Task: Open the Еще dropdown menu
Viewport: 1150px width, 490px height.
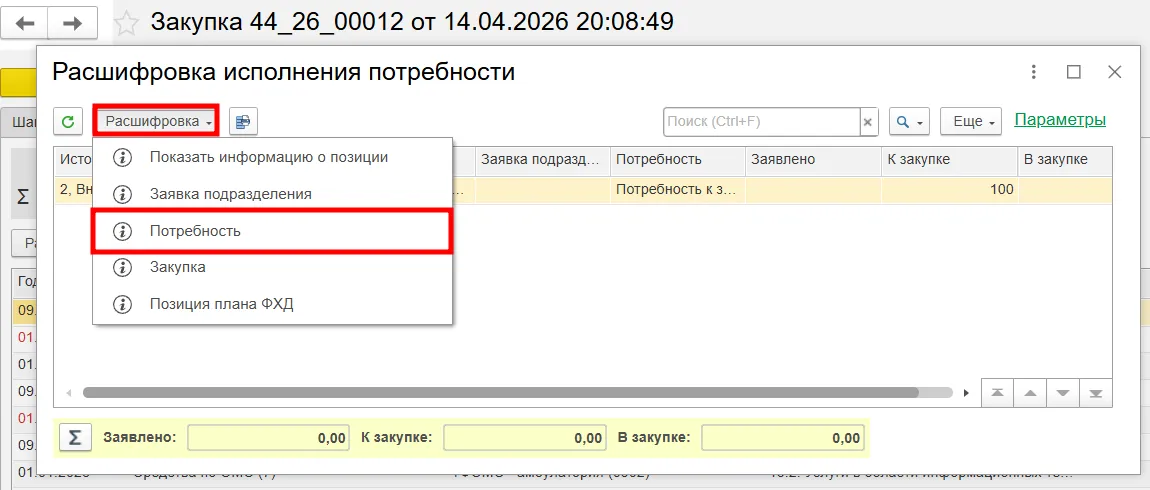Action: (971, 122)
